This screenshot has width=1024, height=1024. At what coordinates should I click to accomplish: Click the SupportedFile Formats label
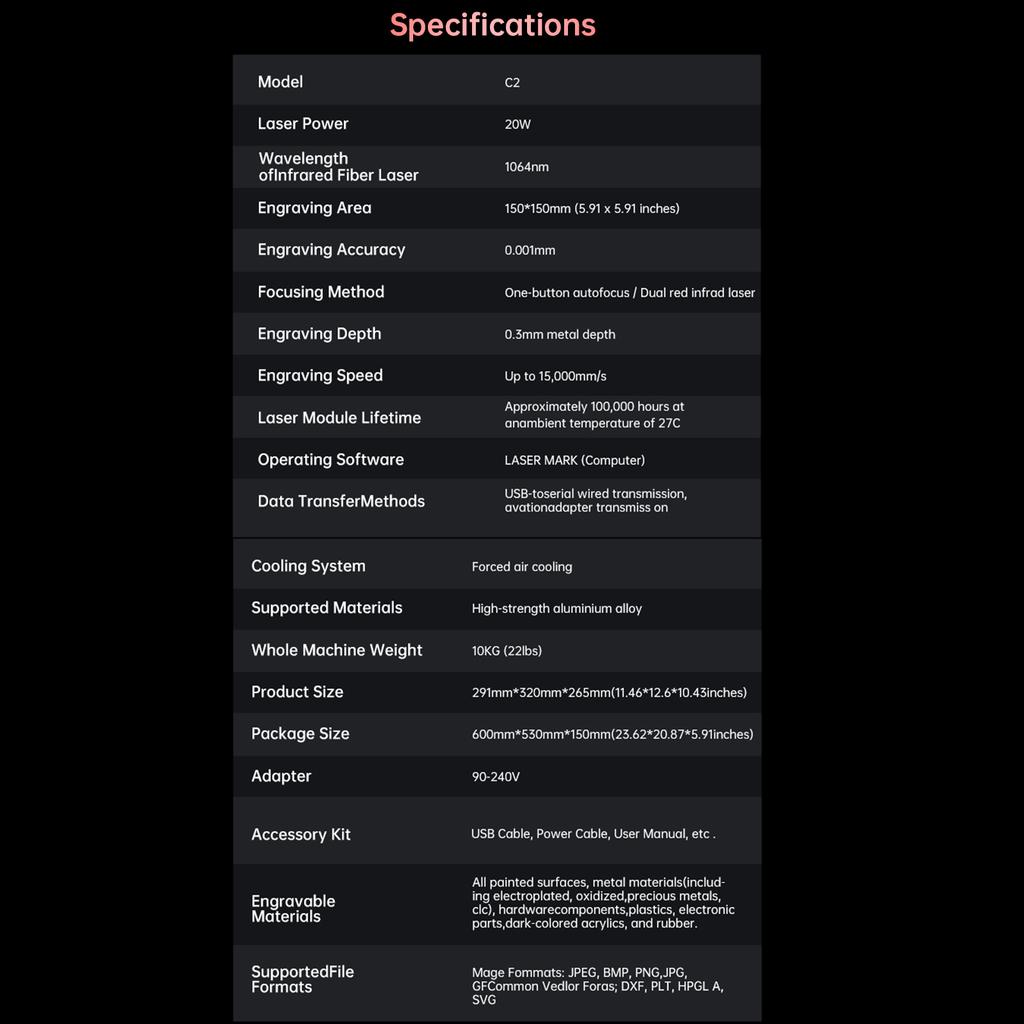coord(302,979)
